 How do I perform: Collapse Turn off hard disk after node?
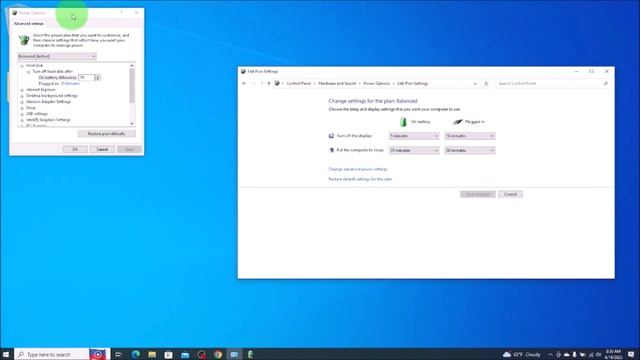pyautogui.click(x=29, y=72)
